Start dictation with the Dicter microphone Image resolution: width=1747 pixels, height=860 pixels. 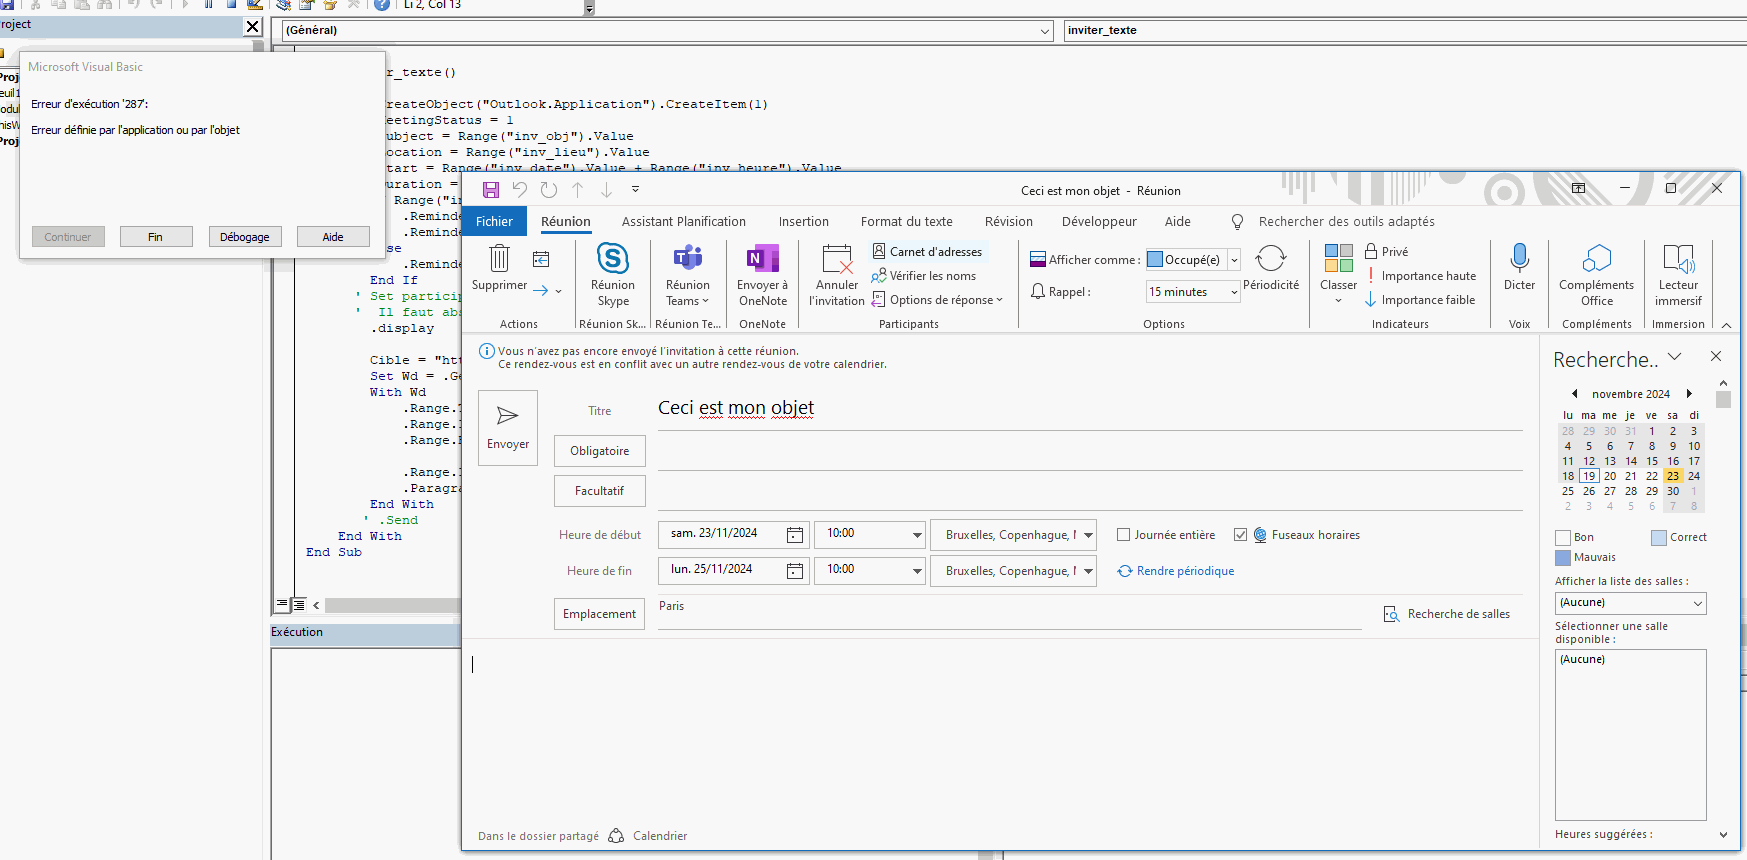[1519, 259]
